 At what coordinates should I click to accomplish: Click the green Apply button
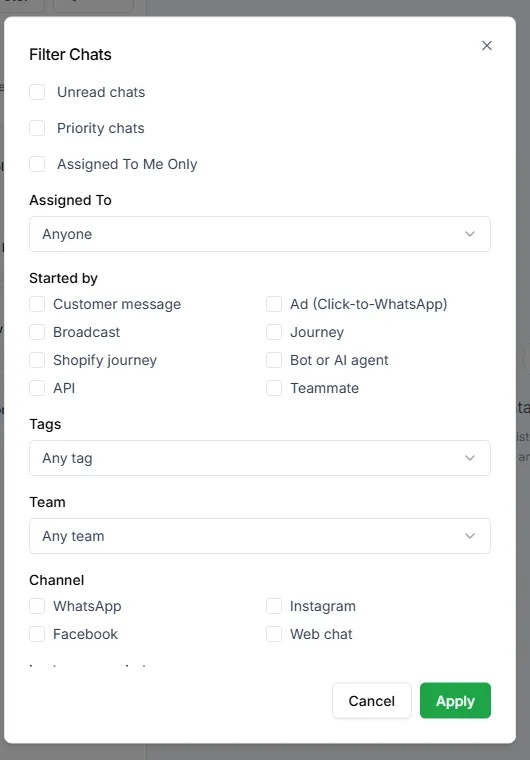(x=455, y=701)
